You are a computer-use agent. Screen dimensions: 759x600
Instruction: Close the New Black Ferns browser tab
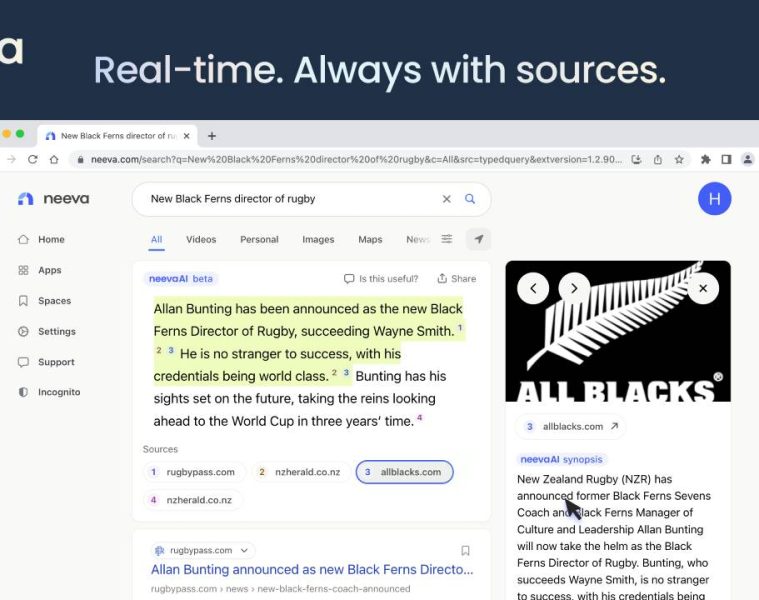coord(186,136)
